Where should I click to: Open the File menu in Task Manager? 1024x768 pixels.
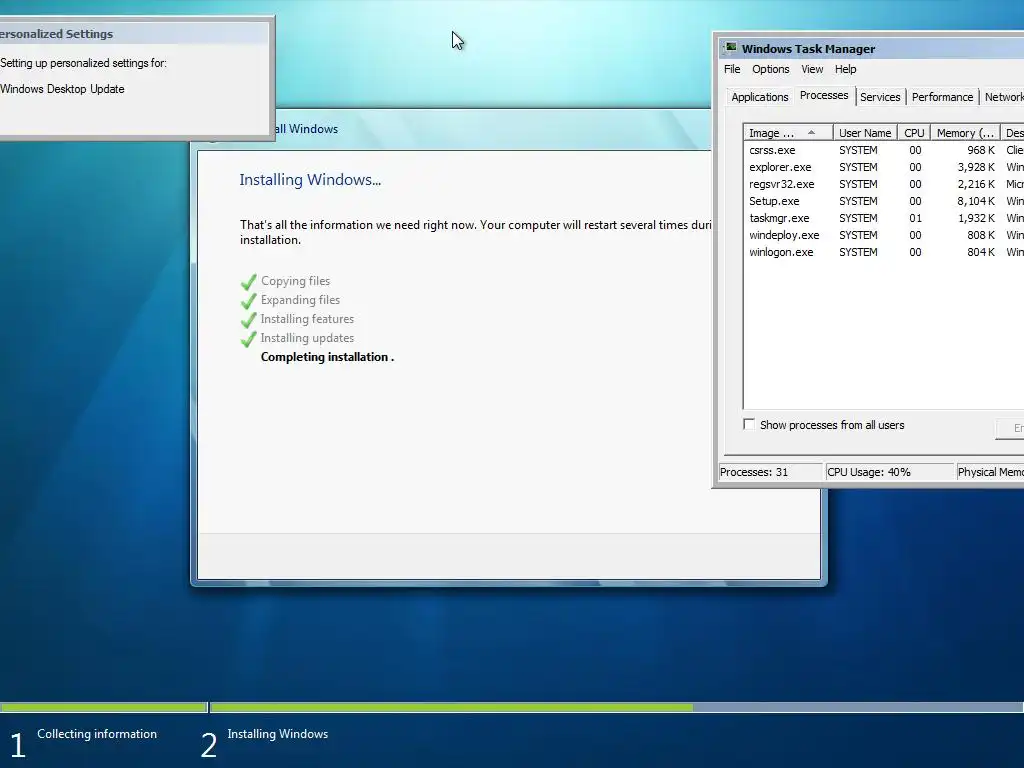(732, 69)
